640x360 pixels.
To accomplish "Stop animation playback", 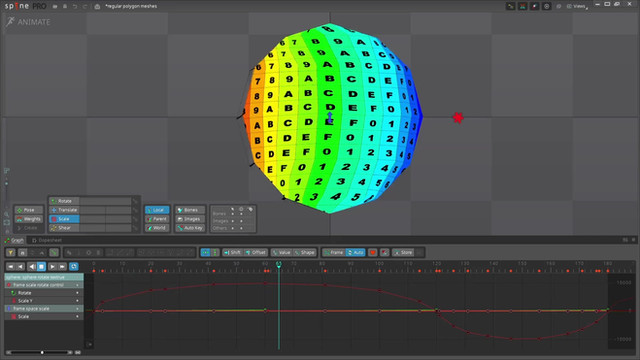I will pyautogui.click(x=41, y=267).
